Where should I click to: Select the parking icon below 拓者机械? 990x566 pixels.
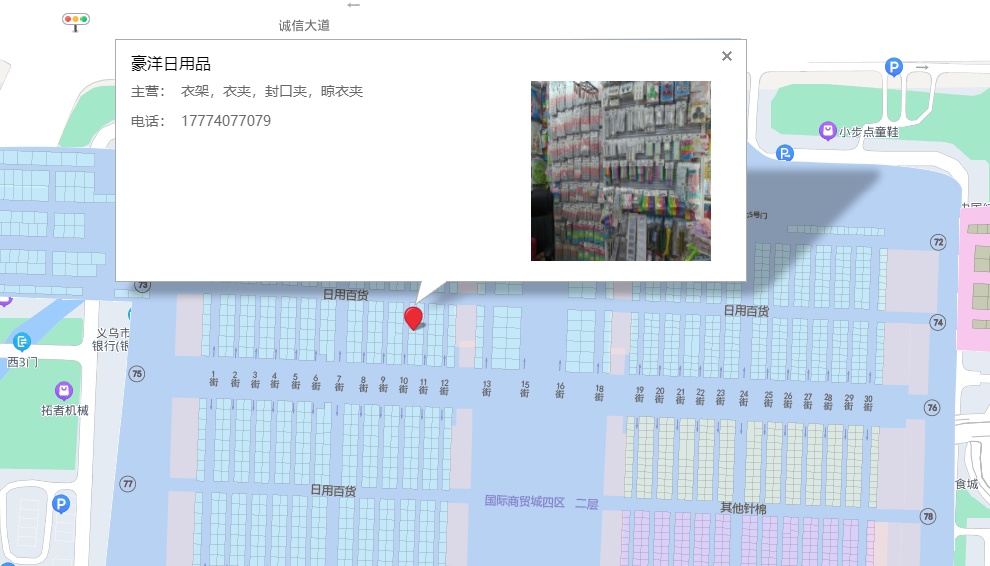[x=61, y=505]
